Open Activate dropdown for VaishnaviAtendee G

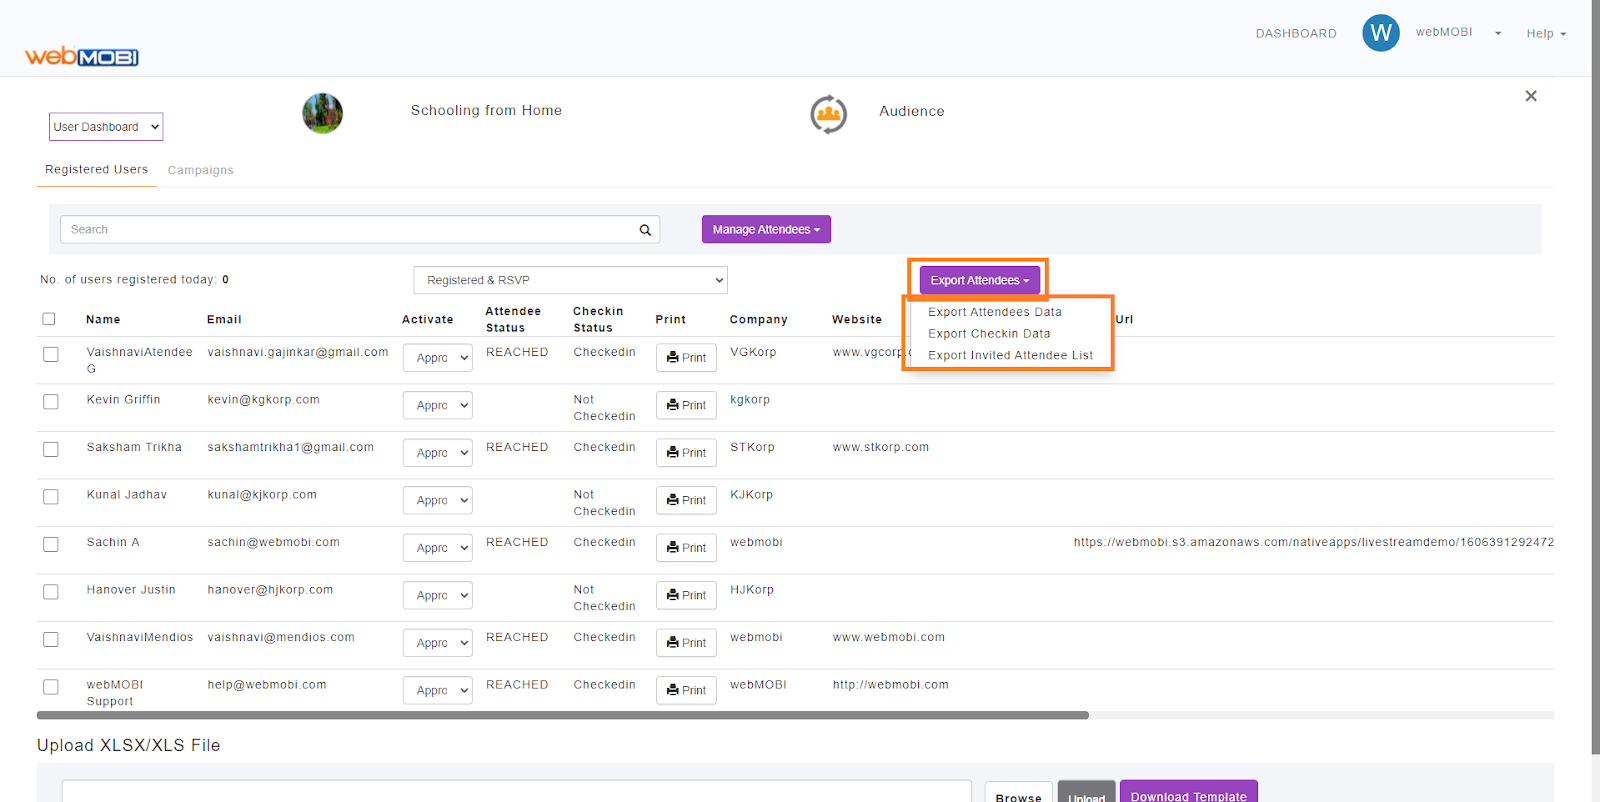[438, 358]
